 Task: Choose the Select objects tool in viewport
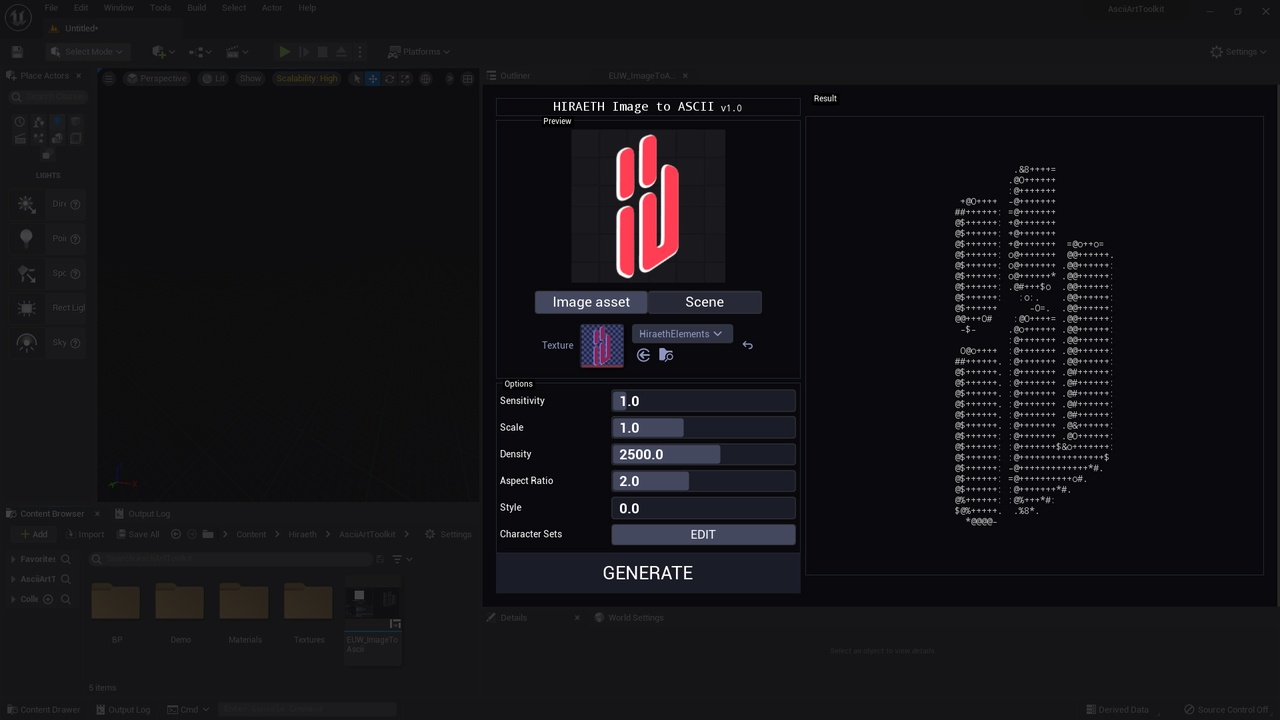pyautogui.click(x=355, y=79)
